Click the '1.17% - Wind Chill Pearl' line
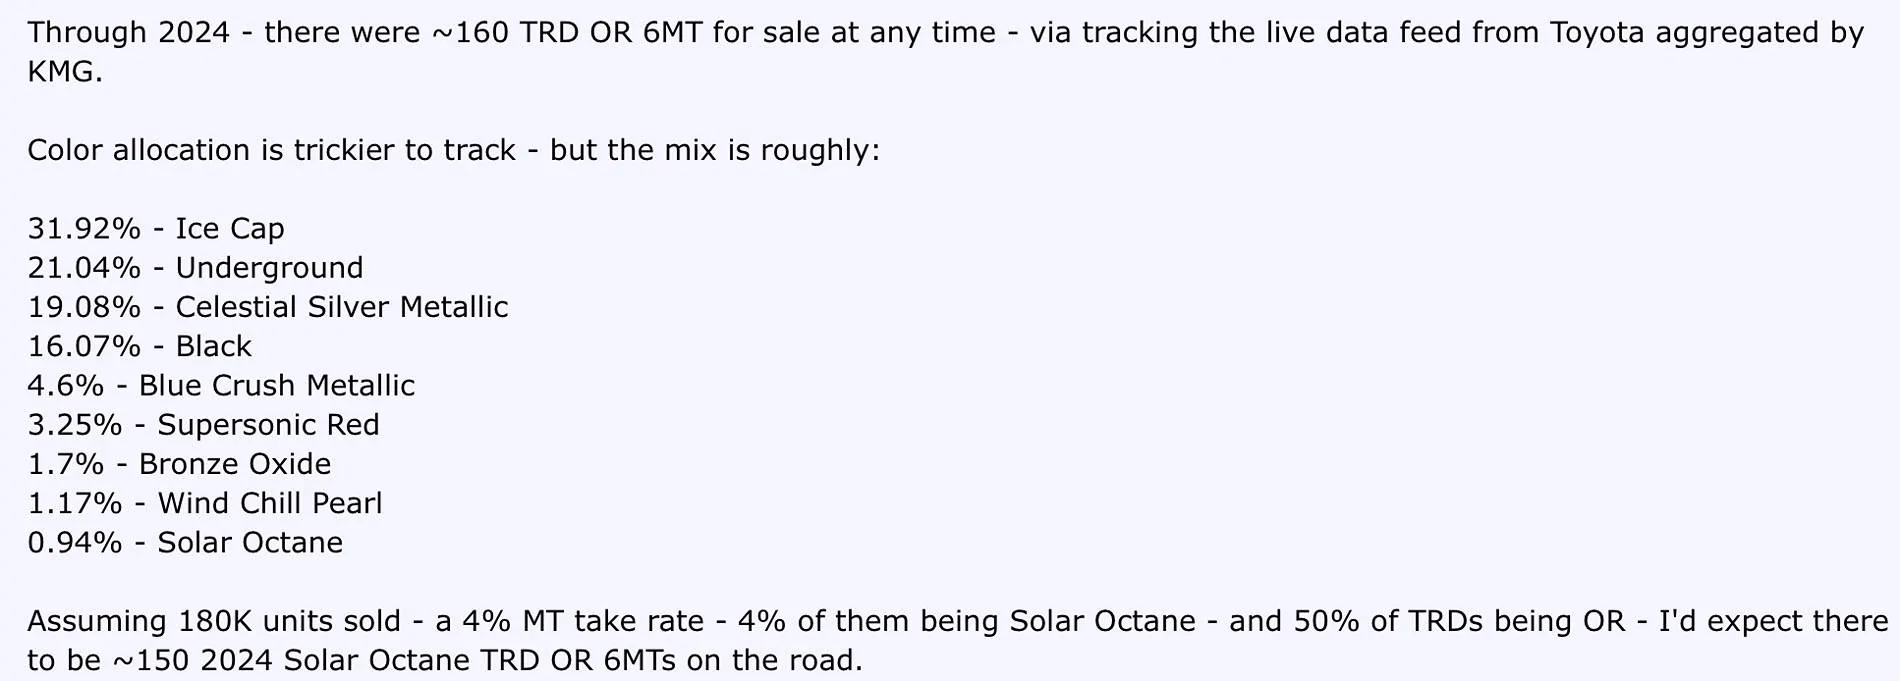The width and height of the screenshot is (1900, 681). (x=205, y=503)
